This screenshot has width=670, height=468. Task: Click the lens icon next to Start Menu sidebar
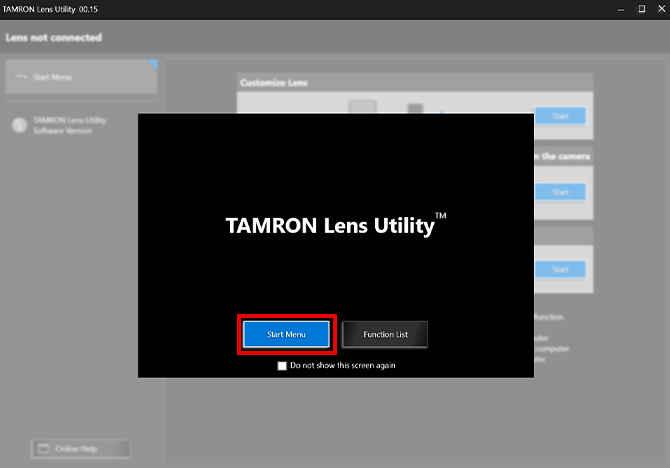point(21,77)
